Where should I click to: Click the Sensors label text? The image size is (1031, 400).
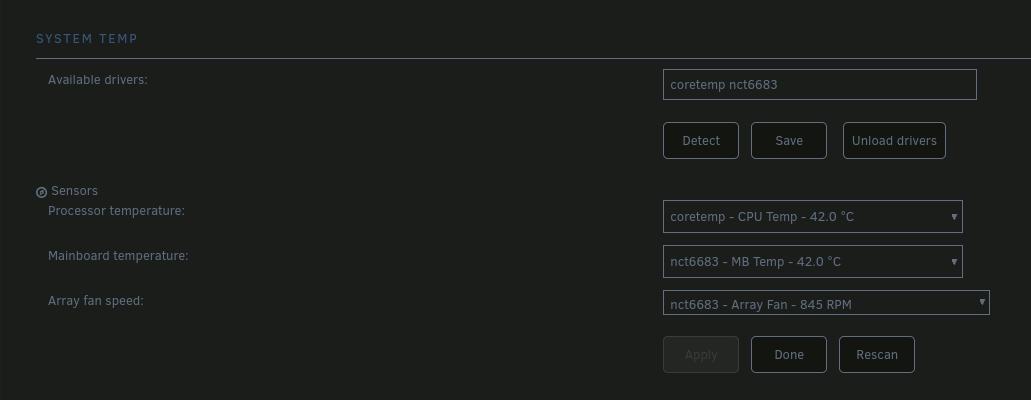coord(74,191)
